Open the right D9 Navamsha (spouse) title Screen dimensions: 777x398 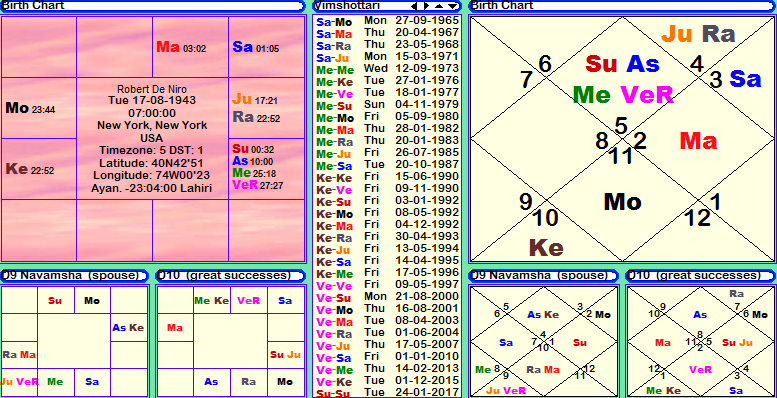pos(539,275)
